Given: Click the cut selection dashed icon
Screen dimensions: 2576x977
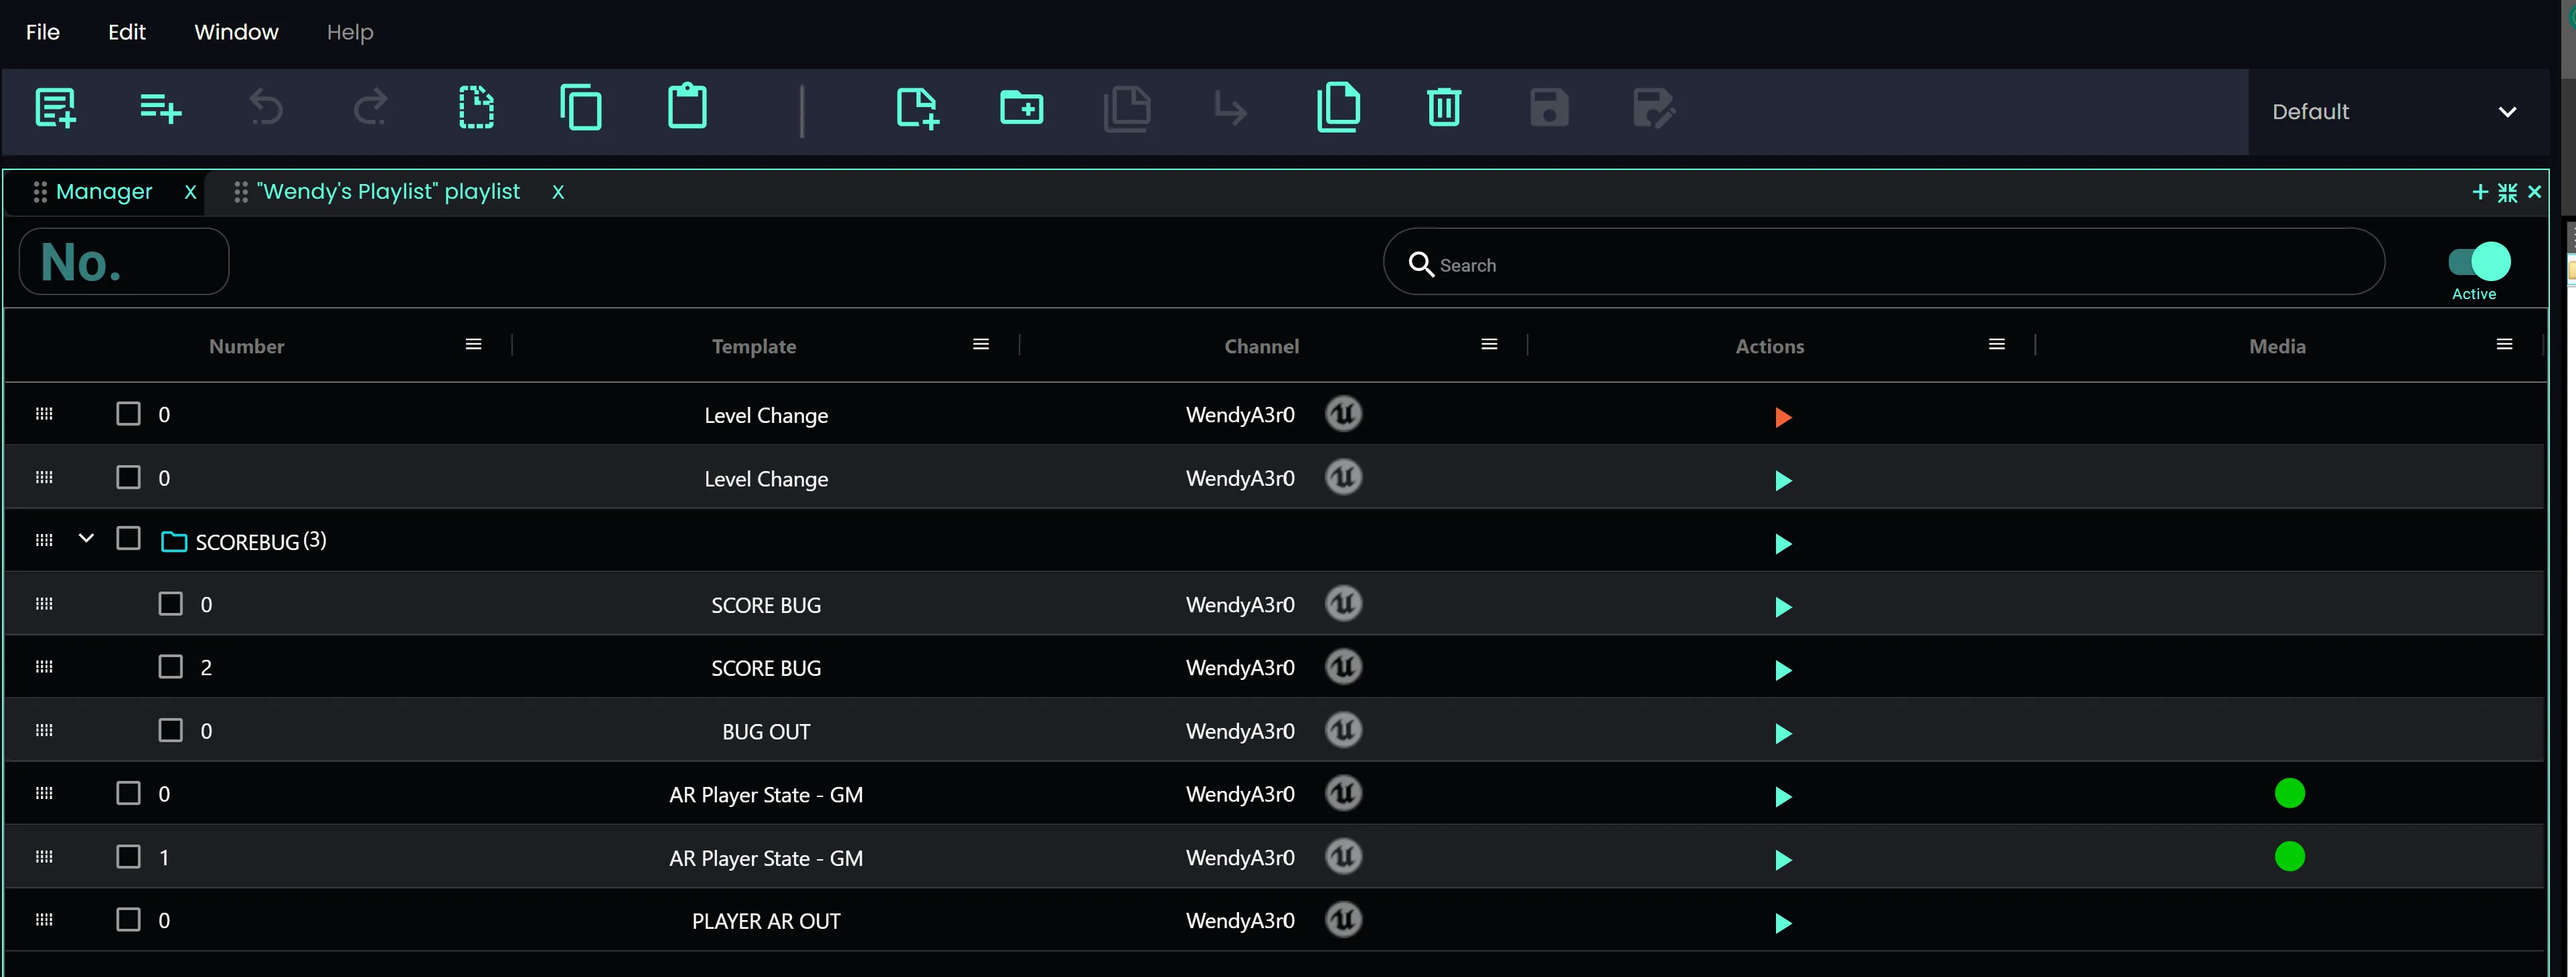Looking at the screenshot, I should coord(476,108).
